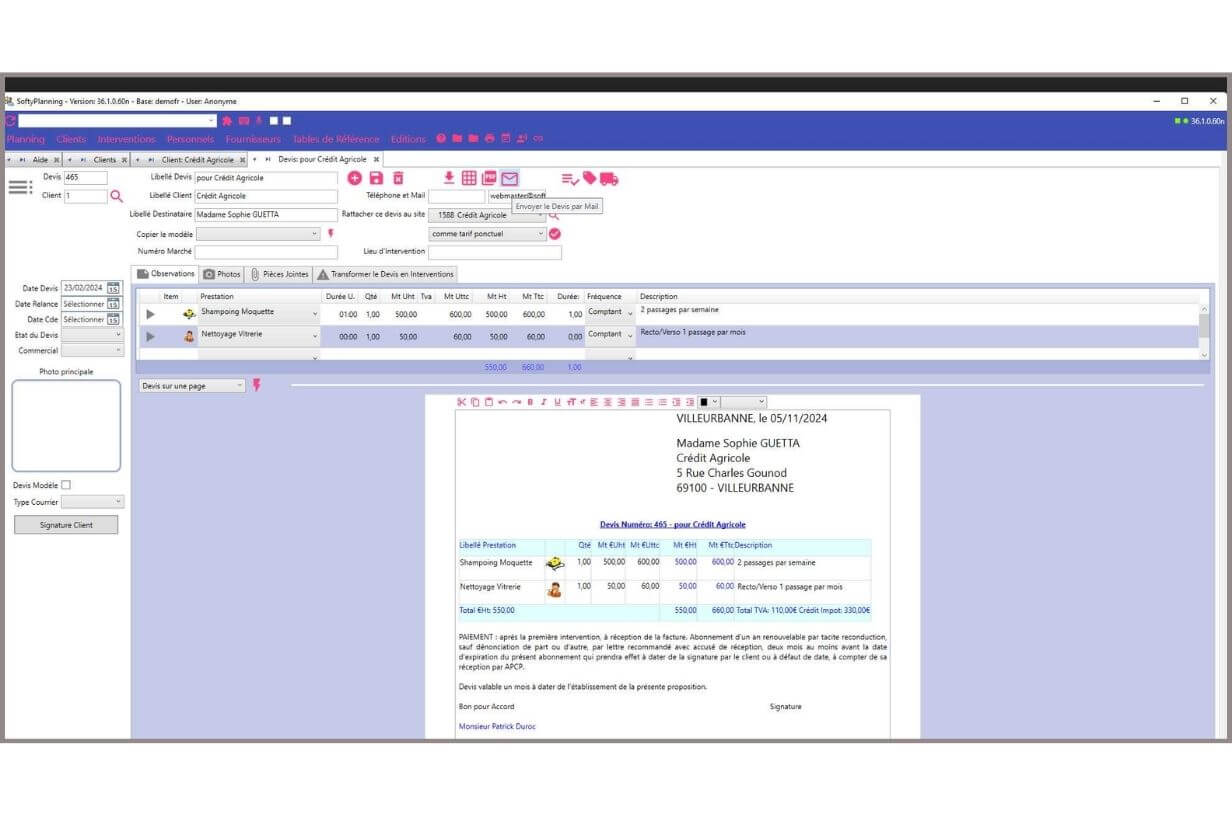Click the delivery truck icon

click(609, 178)
